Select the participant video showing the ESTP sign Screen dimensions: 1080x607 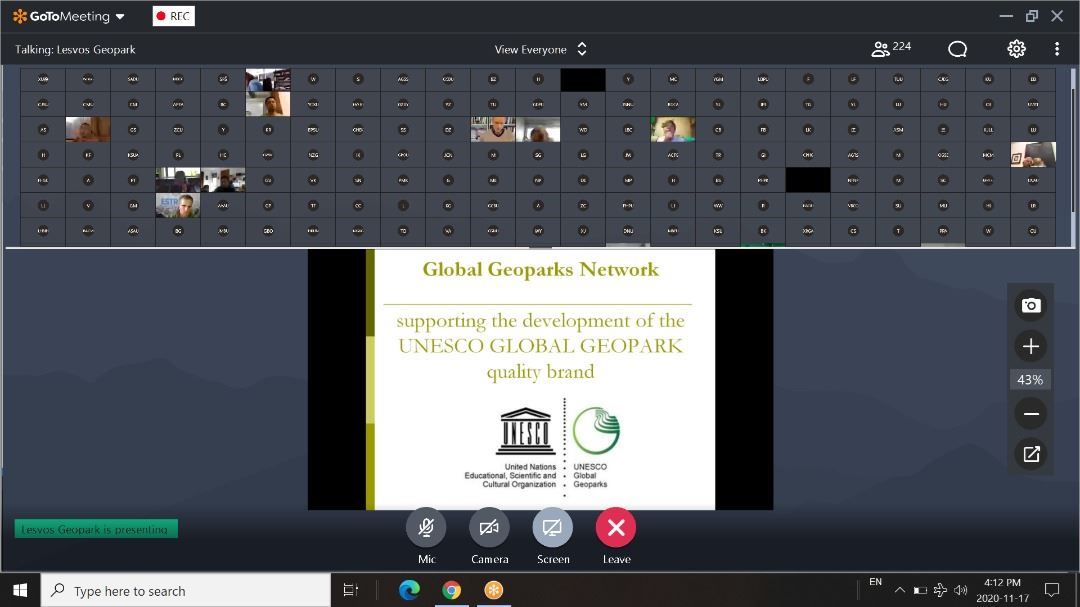178,205
